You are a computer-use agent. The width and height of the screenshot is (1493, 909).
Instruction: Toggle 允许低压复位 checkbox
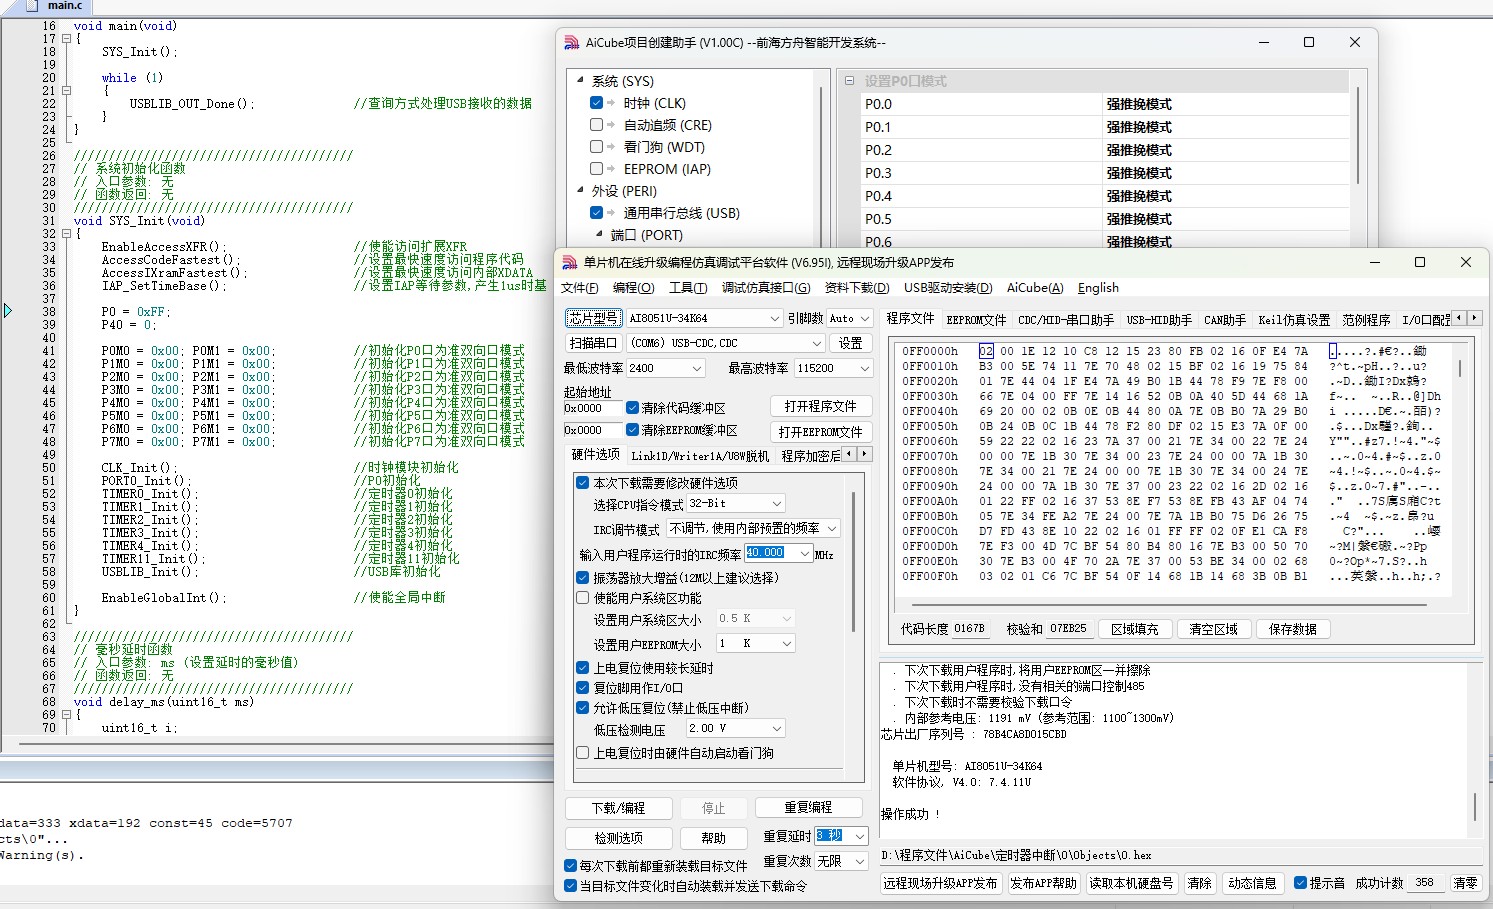pyautogui.click(x=583, y=708)
